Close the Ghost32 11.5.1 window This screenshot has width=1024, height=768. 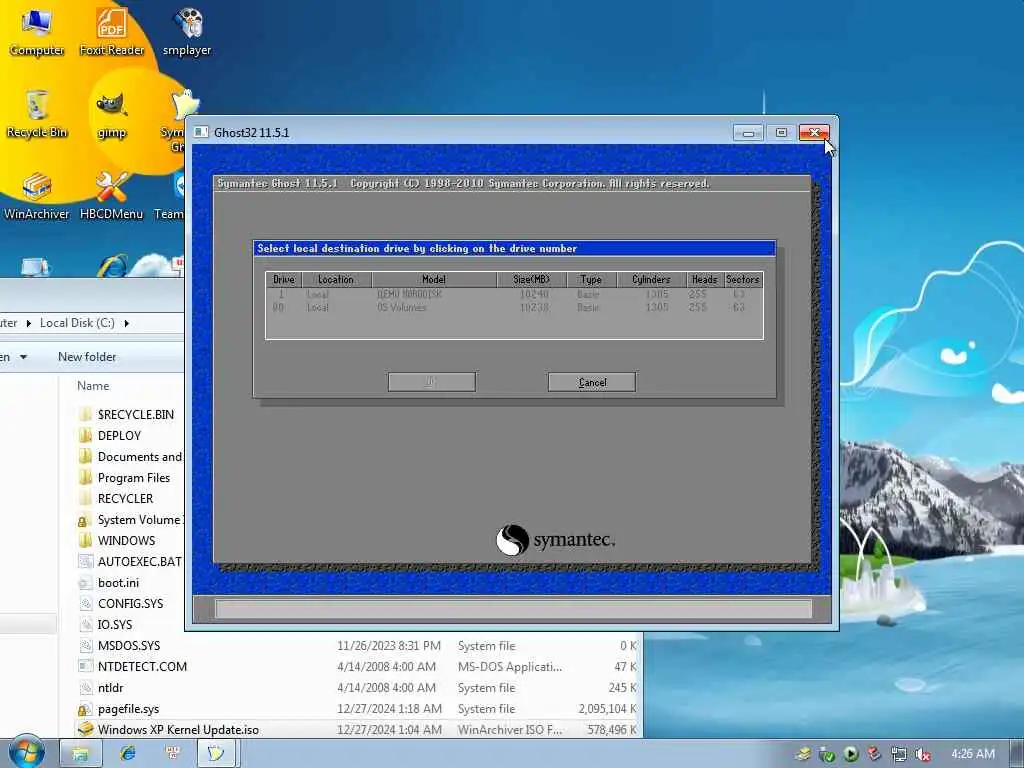(x=814, y=133)
